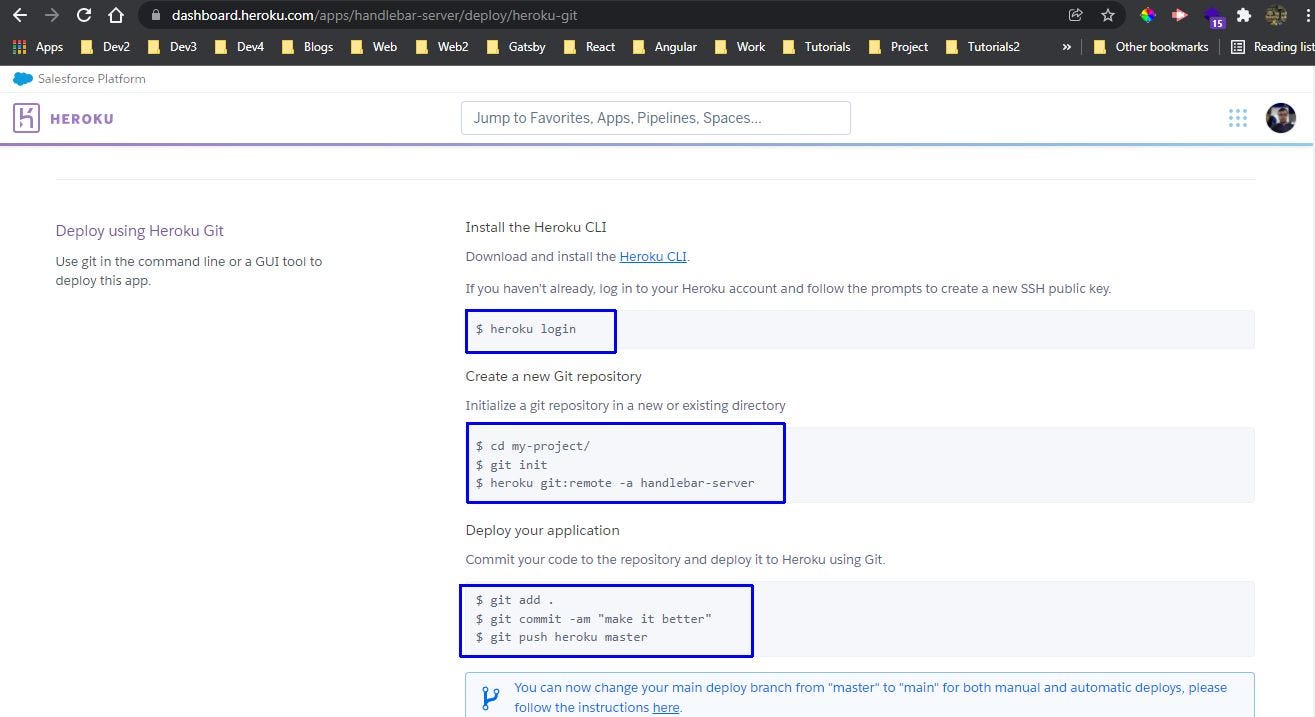
Task: Click the share page icon in address bar
Action: [x=1075, y=15]
